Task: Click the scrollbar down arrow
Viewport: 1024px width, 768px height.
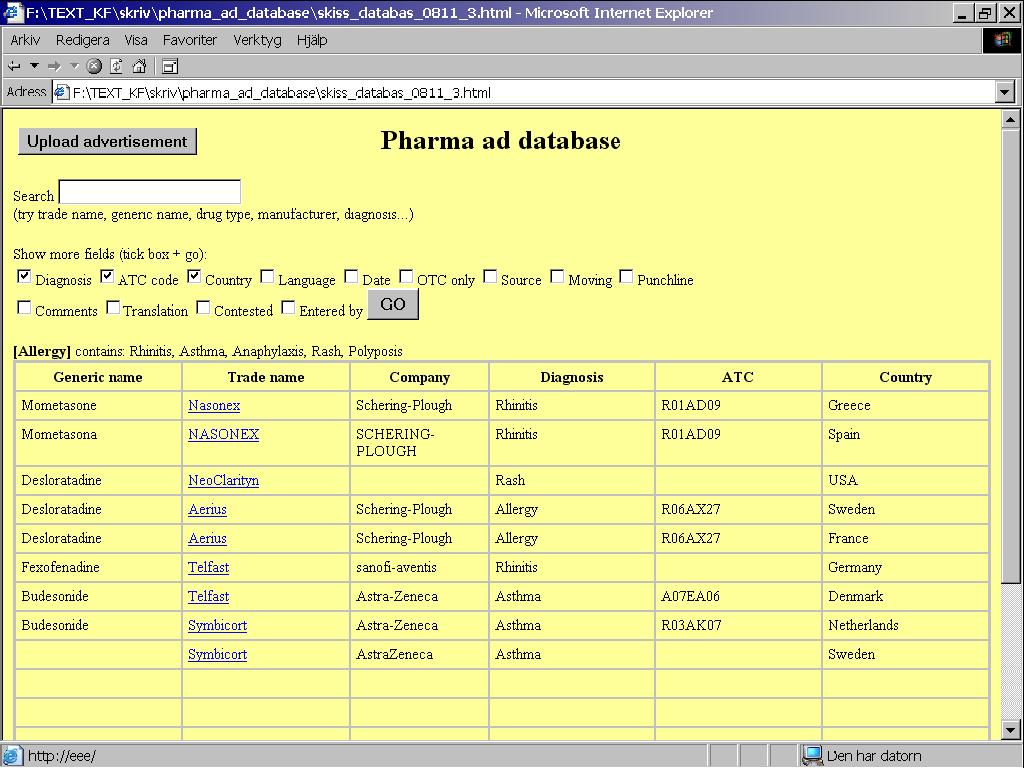Action: (x=1010, y=730)
